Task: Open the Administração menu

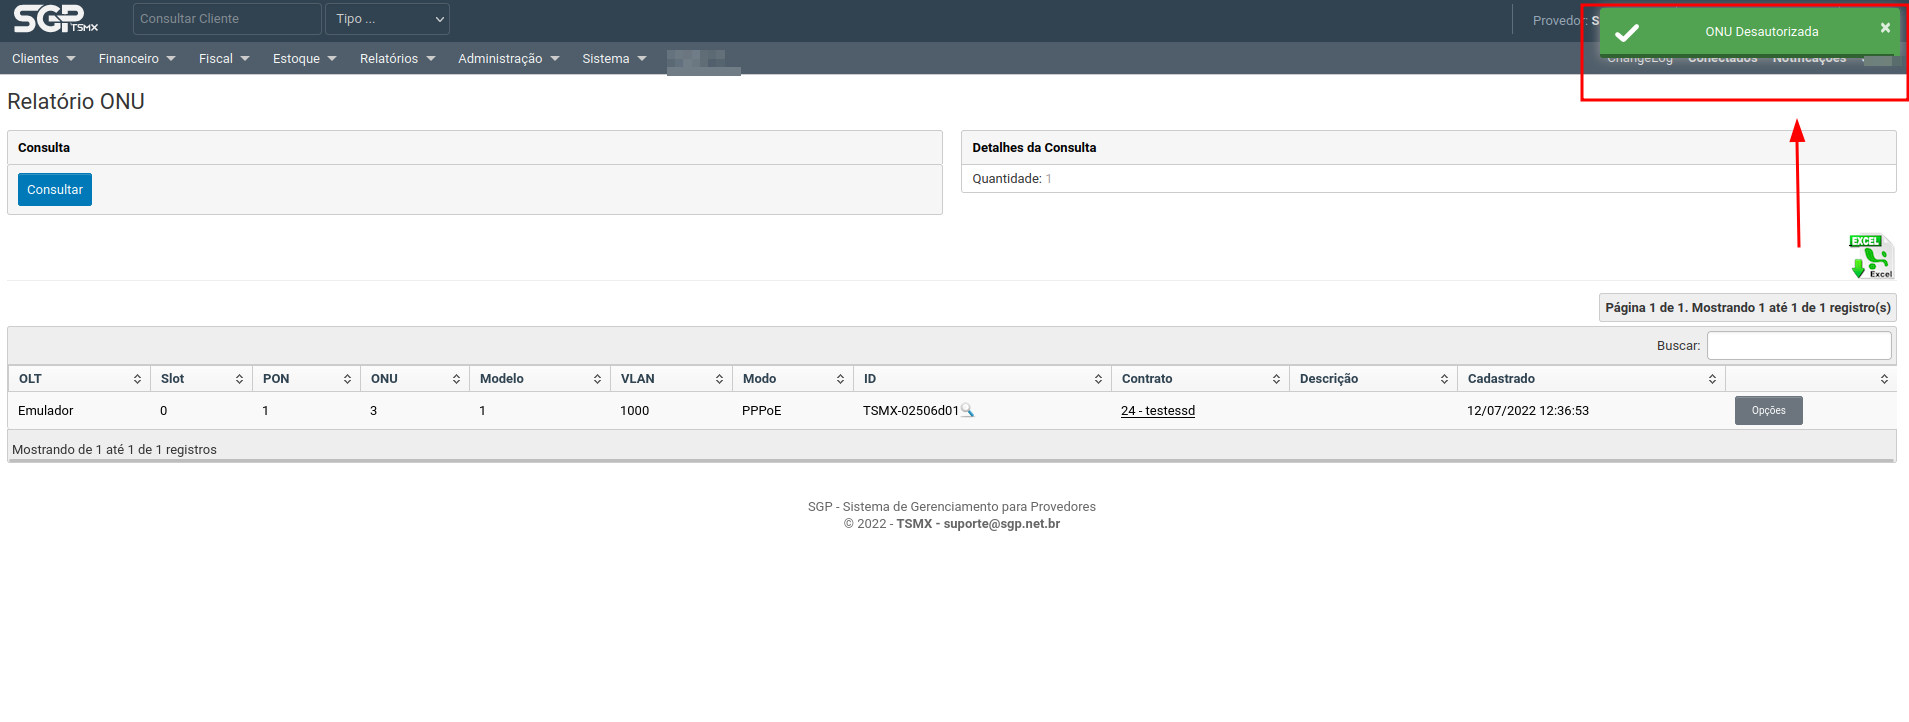Action: click(508, 59)
